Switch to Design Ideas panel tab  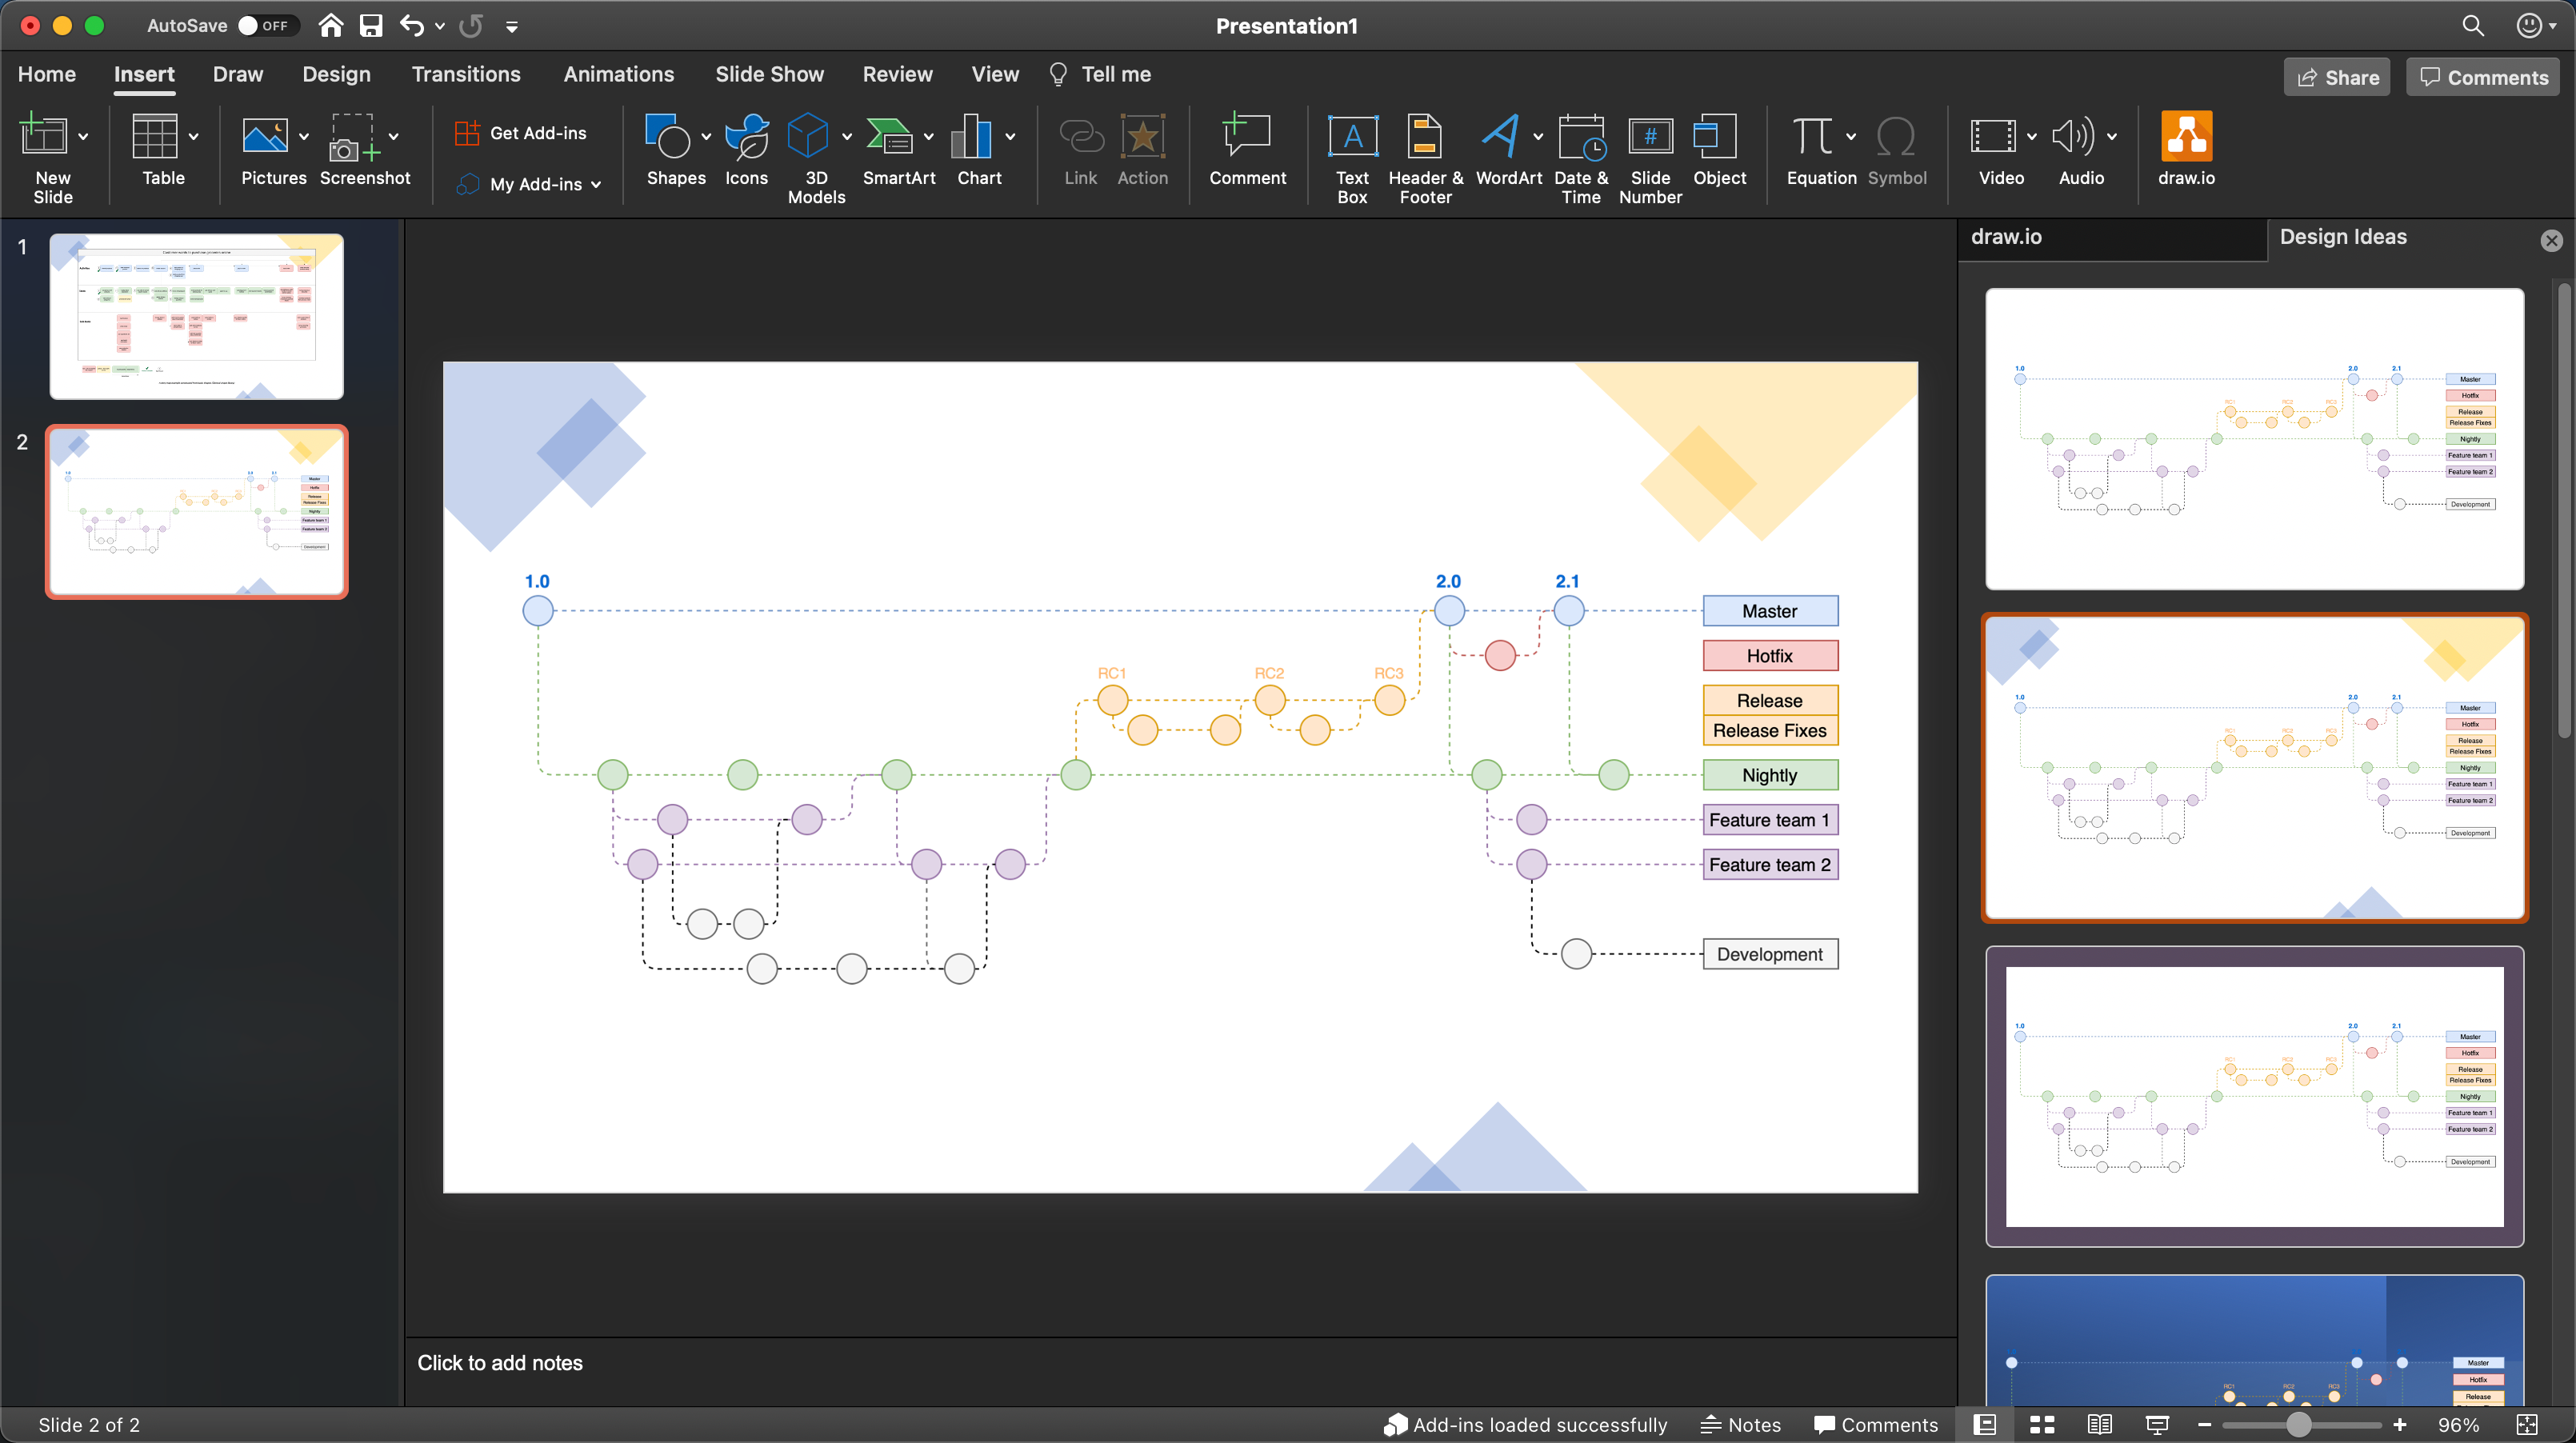coord(2342,235)
